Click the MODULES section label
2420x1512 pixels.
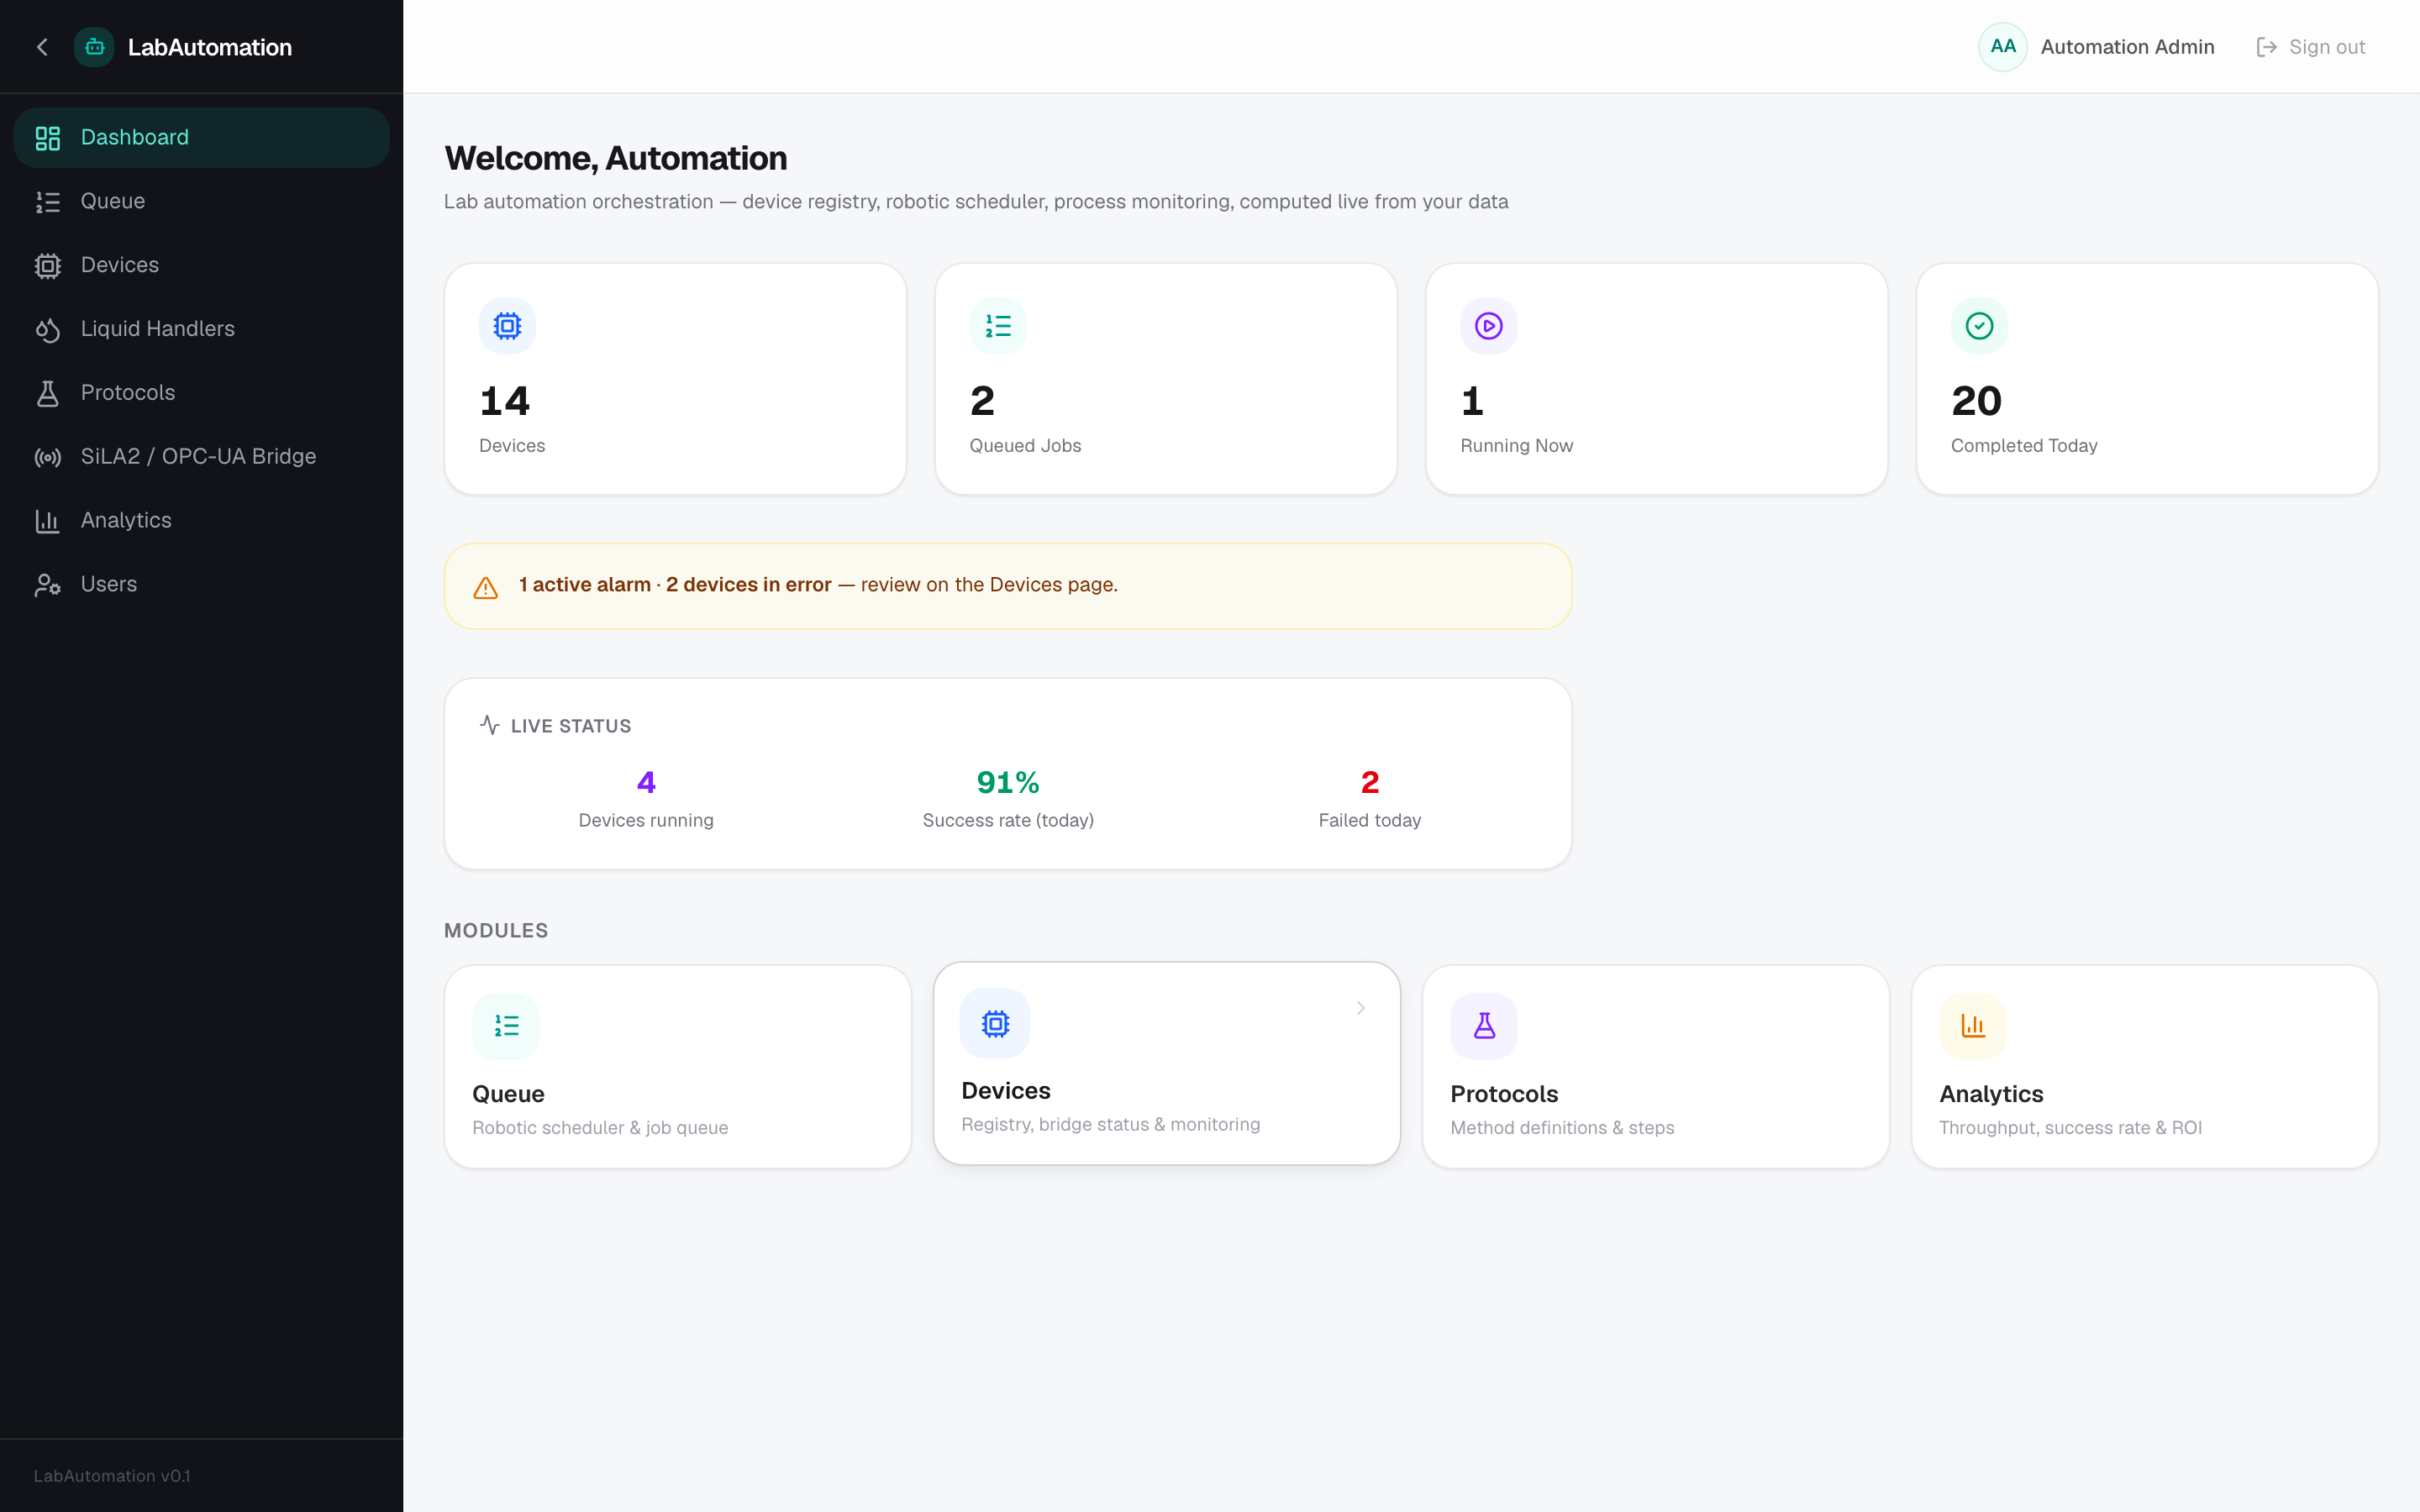point(496,931)
